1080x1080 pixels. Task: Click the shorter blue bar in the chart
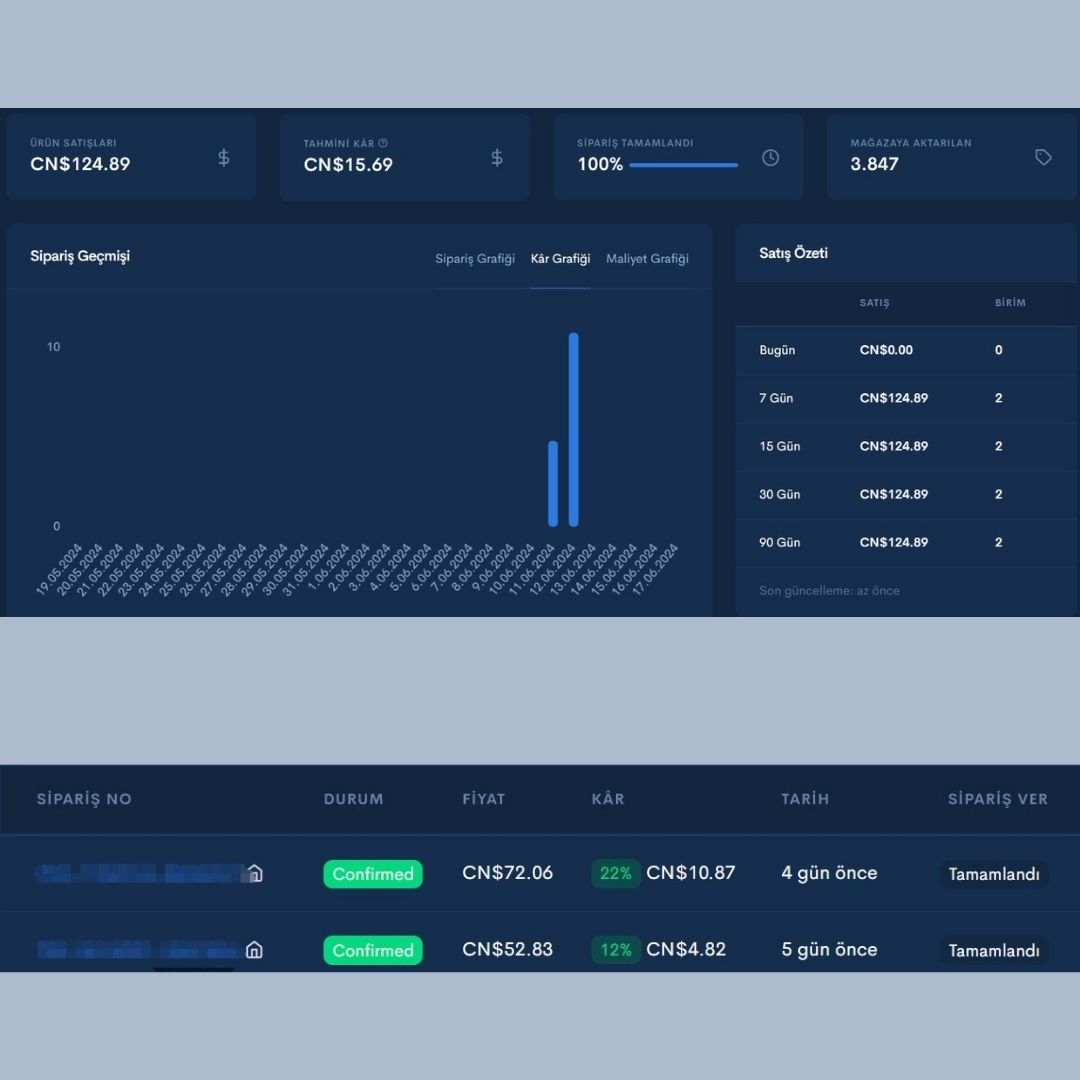click(552, 484)
